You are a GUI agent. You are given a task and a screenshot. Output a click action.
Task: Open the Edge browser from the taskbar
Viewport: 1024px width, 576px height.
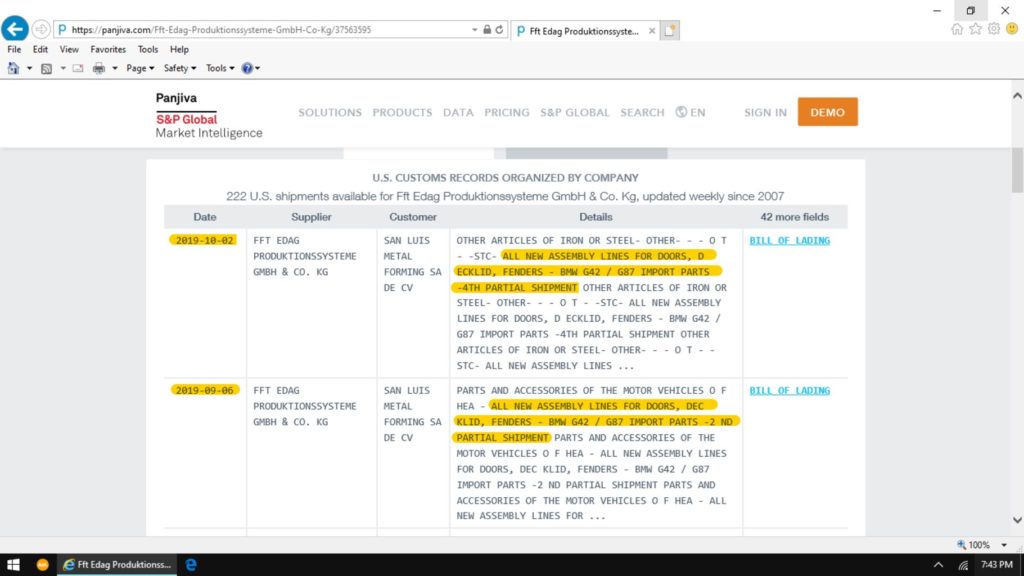click(x=191, y=565)
